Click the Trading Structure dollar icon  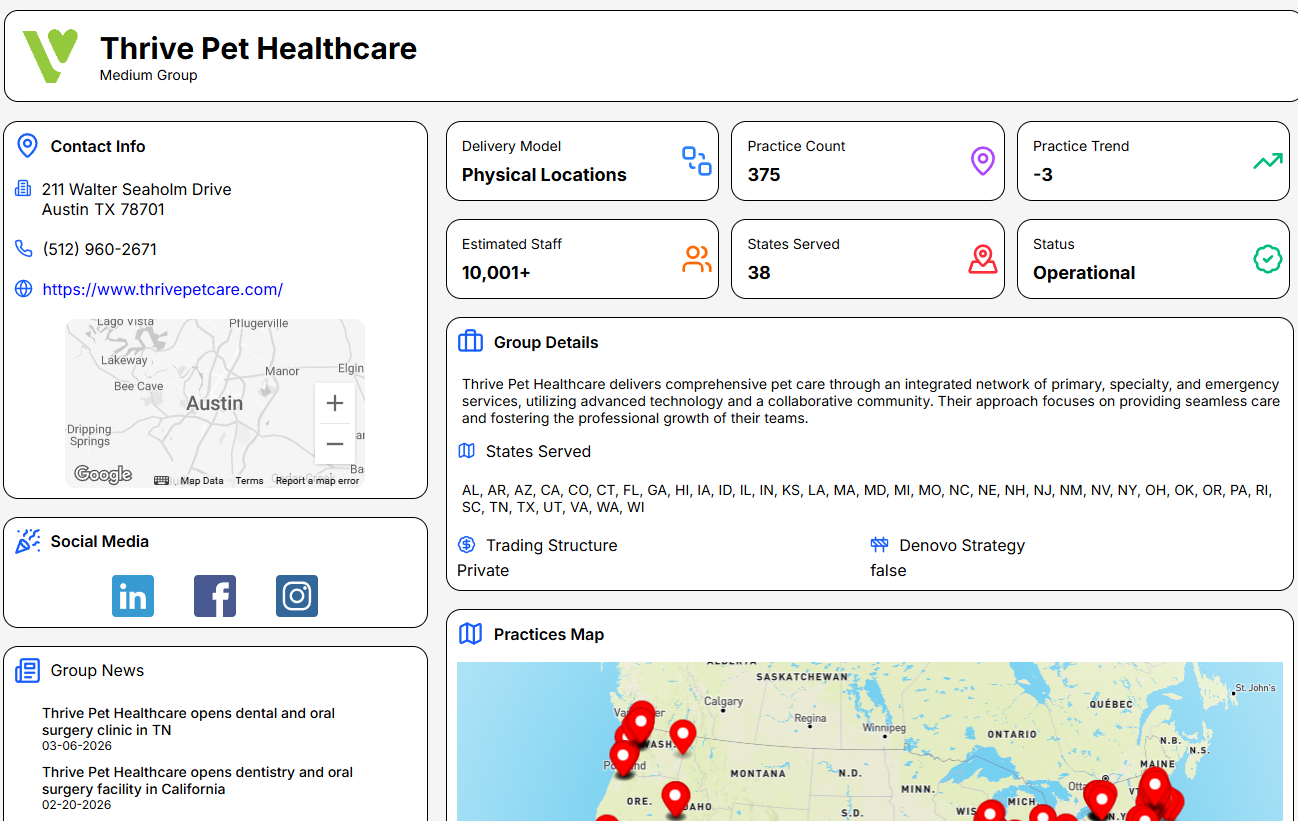click(x=466, y=545)
